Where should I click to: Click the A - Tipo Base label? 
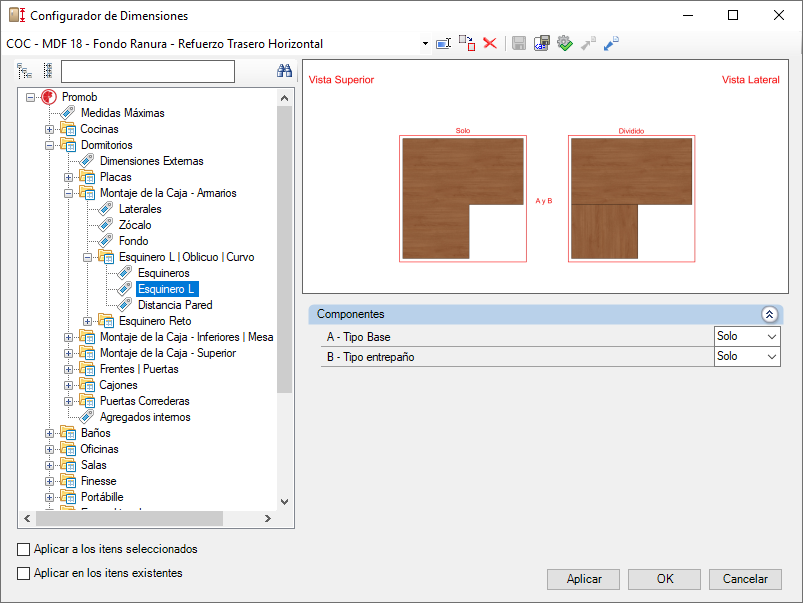coord(358,337)
